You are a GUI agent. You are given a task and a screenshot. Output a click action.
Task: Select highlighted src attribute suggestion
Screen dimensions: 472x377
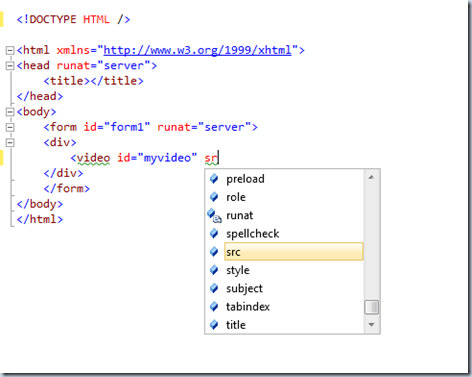294,252
